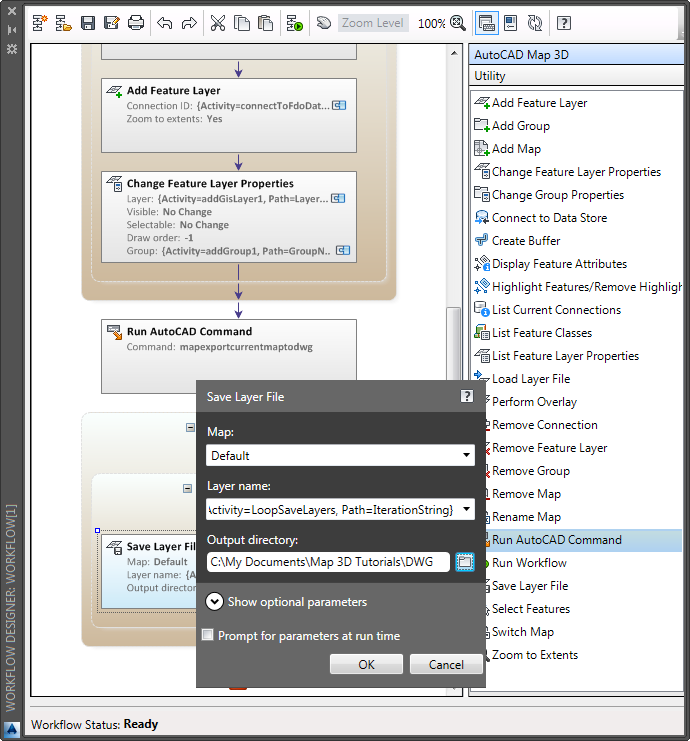Toggle the activity panel icon highlighted in the toolbar

(x=486, y=23)
